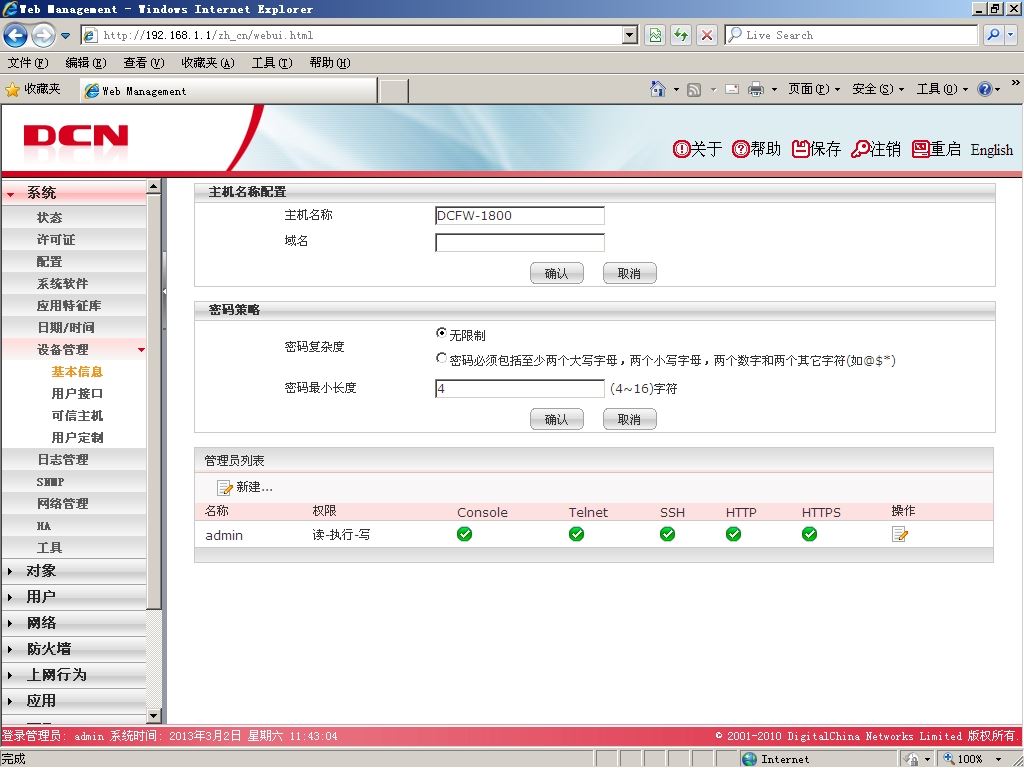Click the read mail icon
Image resolution: width=1024 pixels, height=768 pixels.
pos(732,89)
